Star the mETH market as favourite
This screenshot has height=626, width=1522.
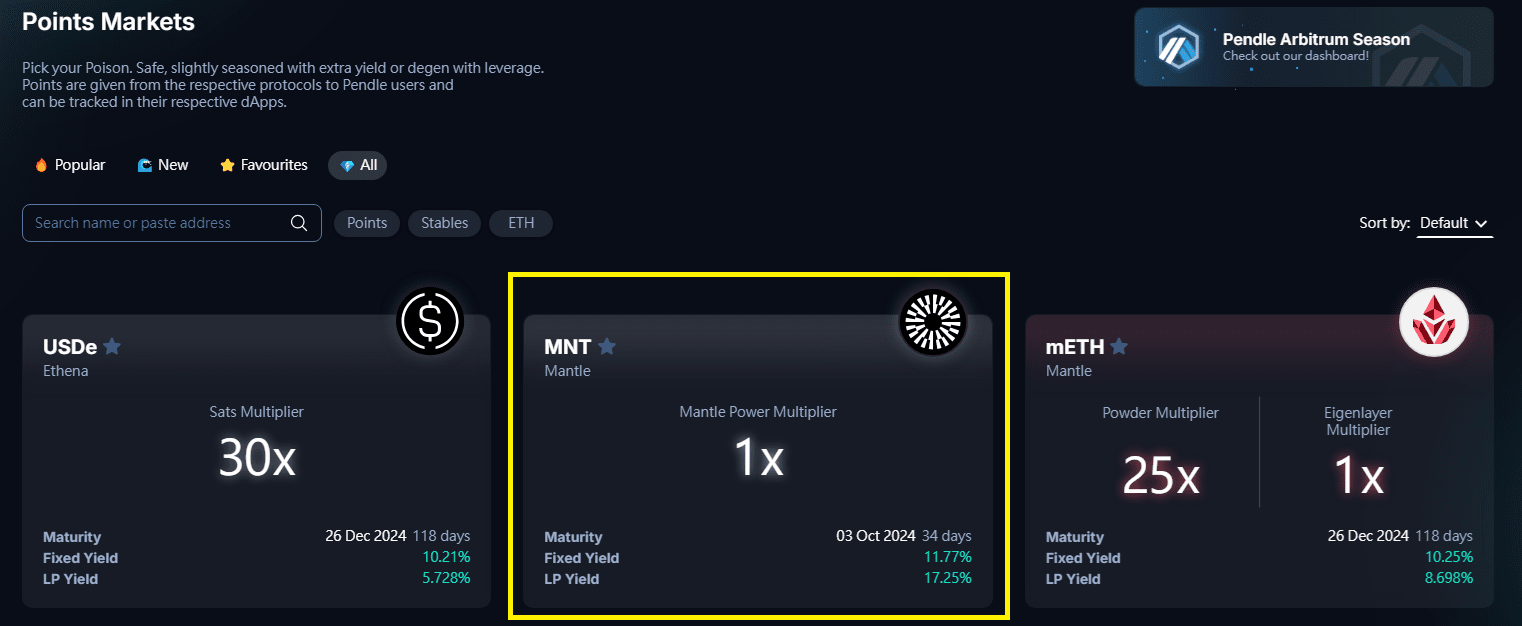[x=1119, y=347]
